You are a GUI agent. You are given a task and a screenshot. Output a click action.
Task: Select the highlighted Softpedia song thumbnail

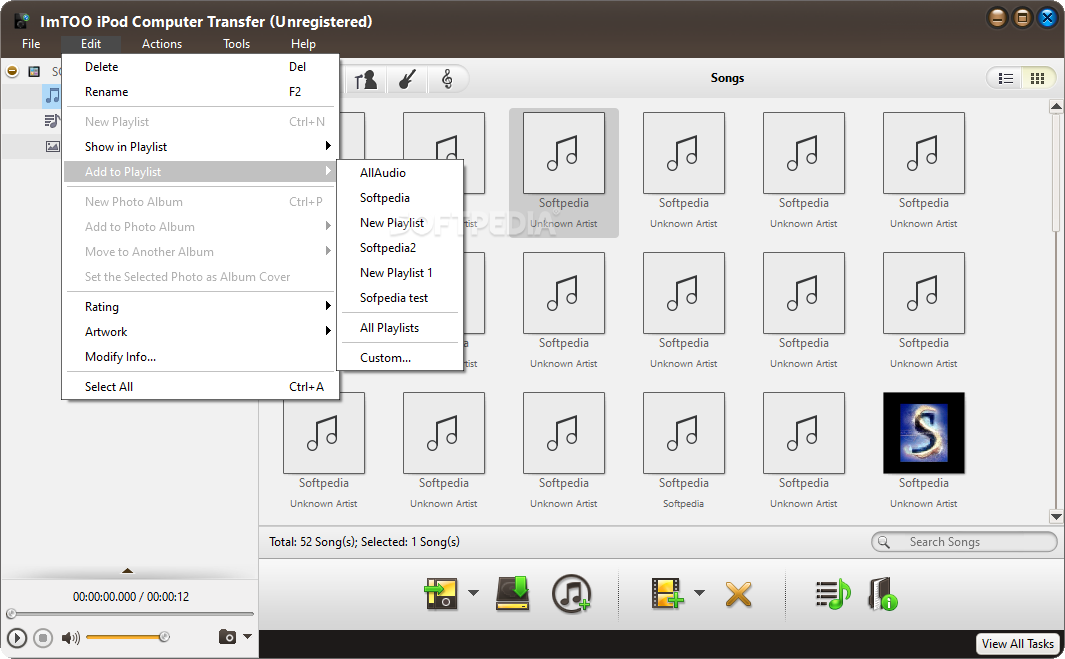(x=564, y=153)
